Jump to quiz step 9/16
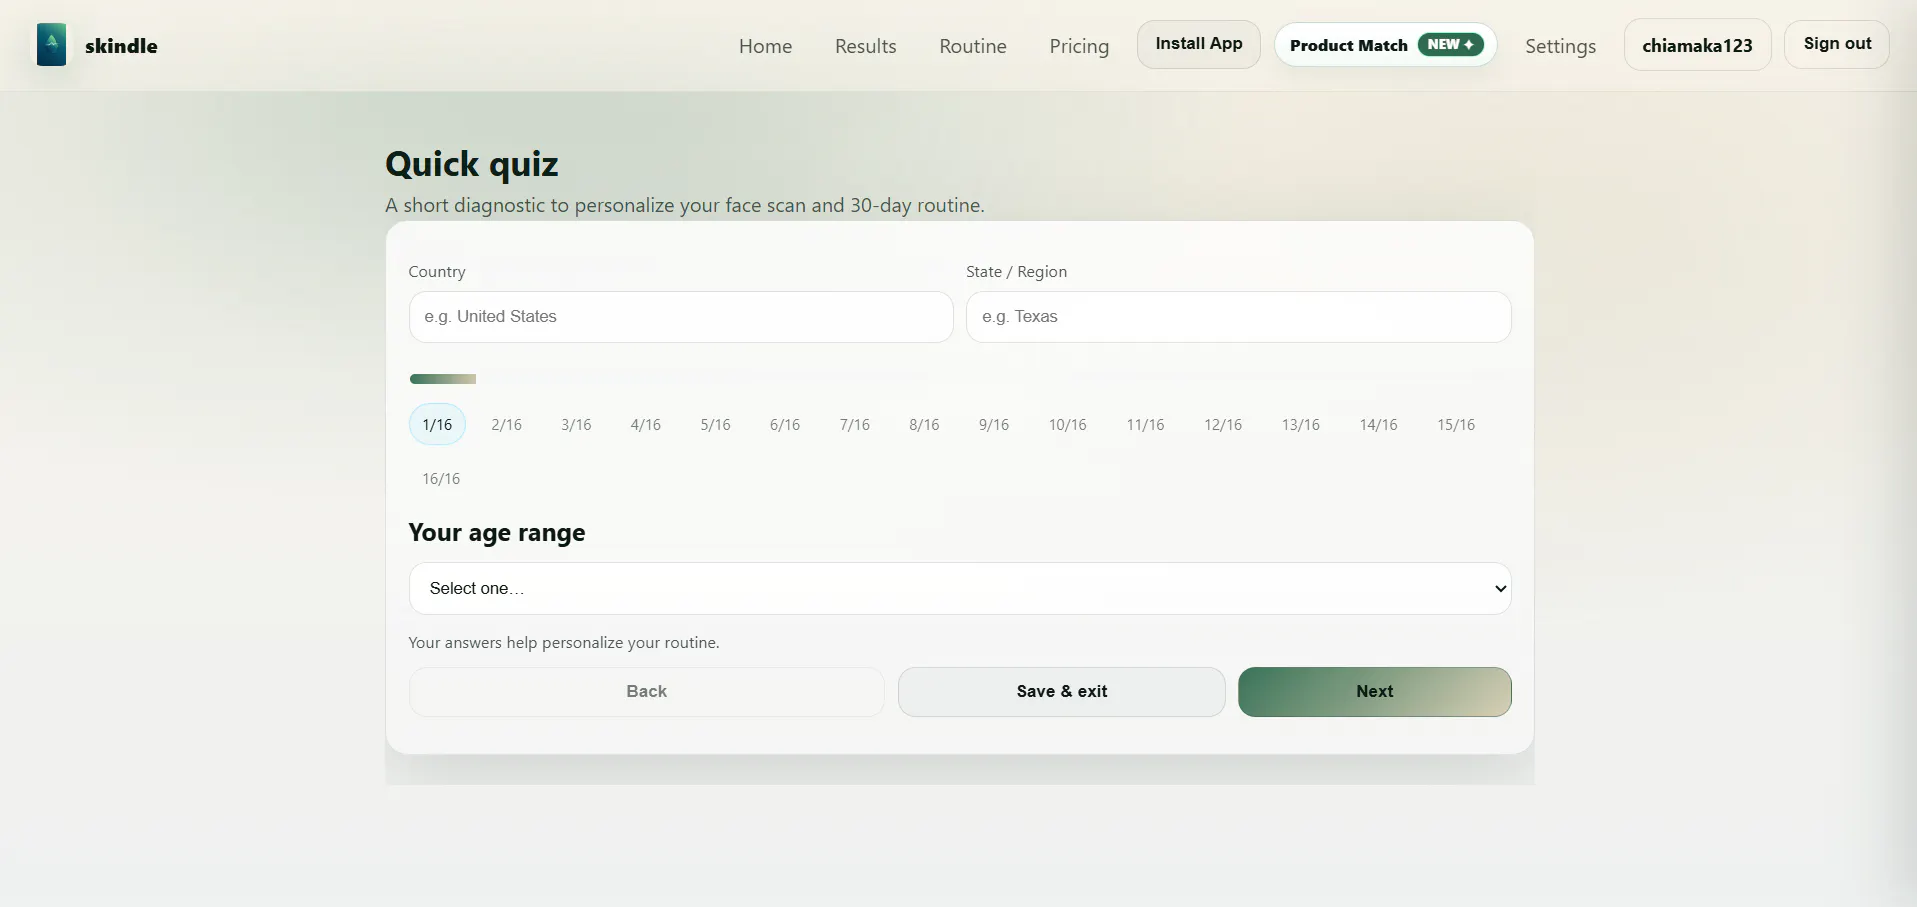This screenshot has width=1917, height=907. point(994,425)
